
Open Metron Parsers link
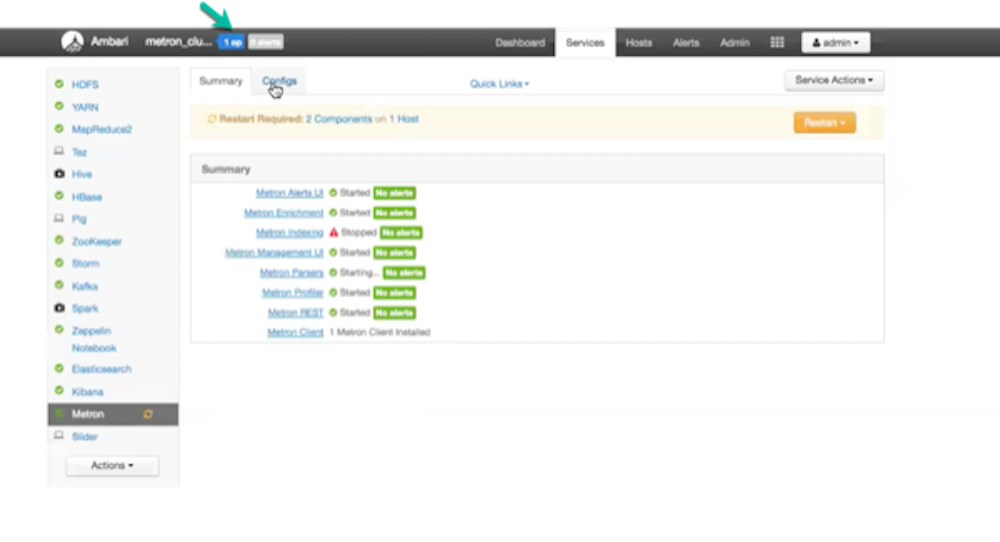coord(291,272)
